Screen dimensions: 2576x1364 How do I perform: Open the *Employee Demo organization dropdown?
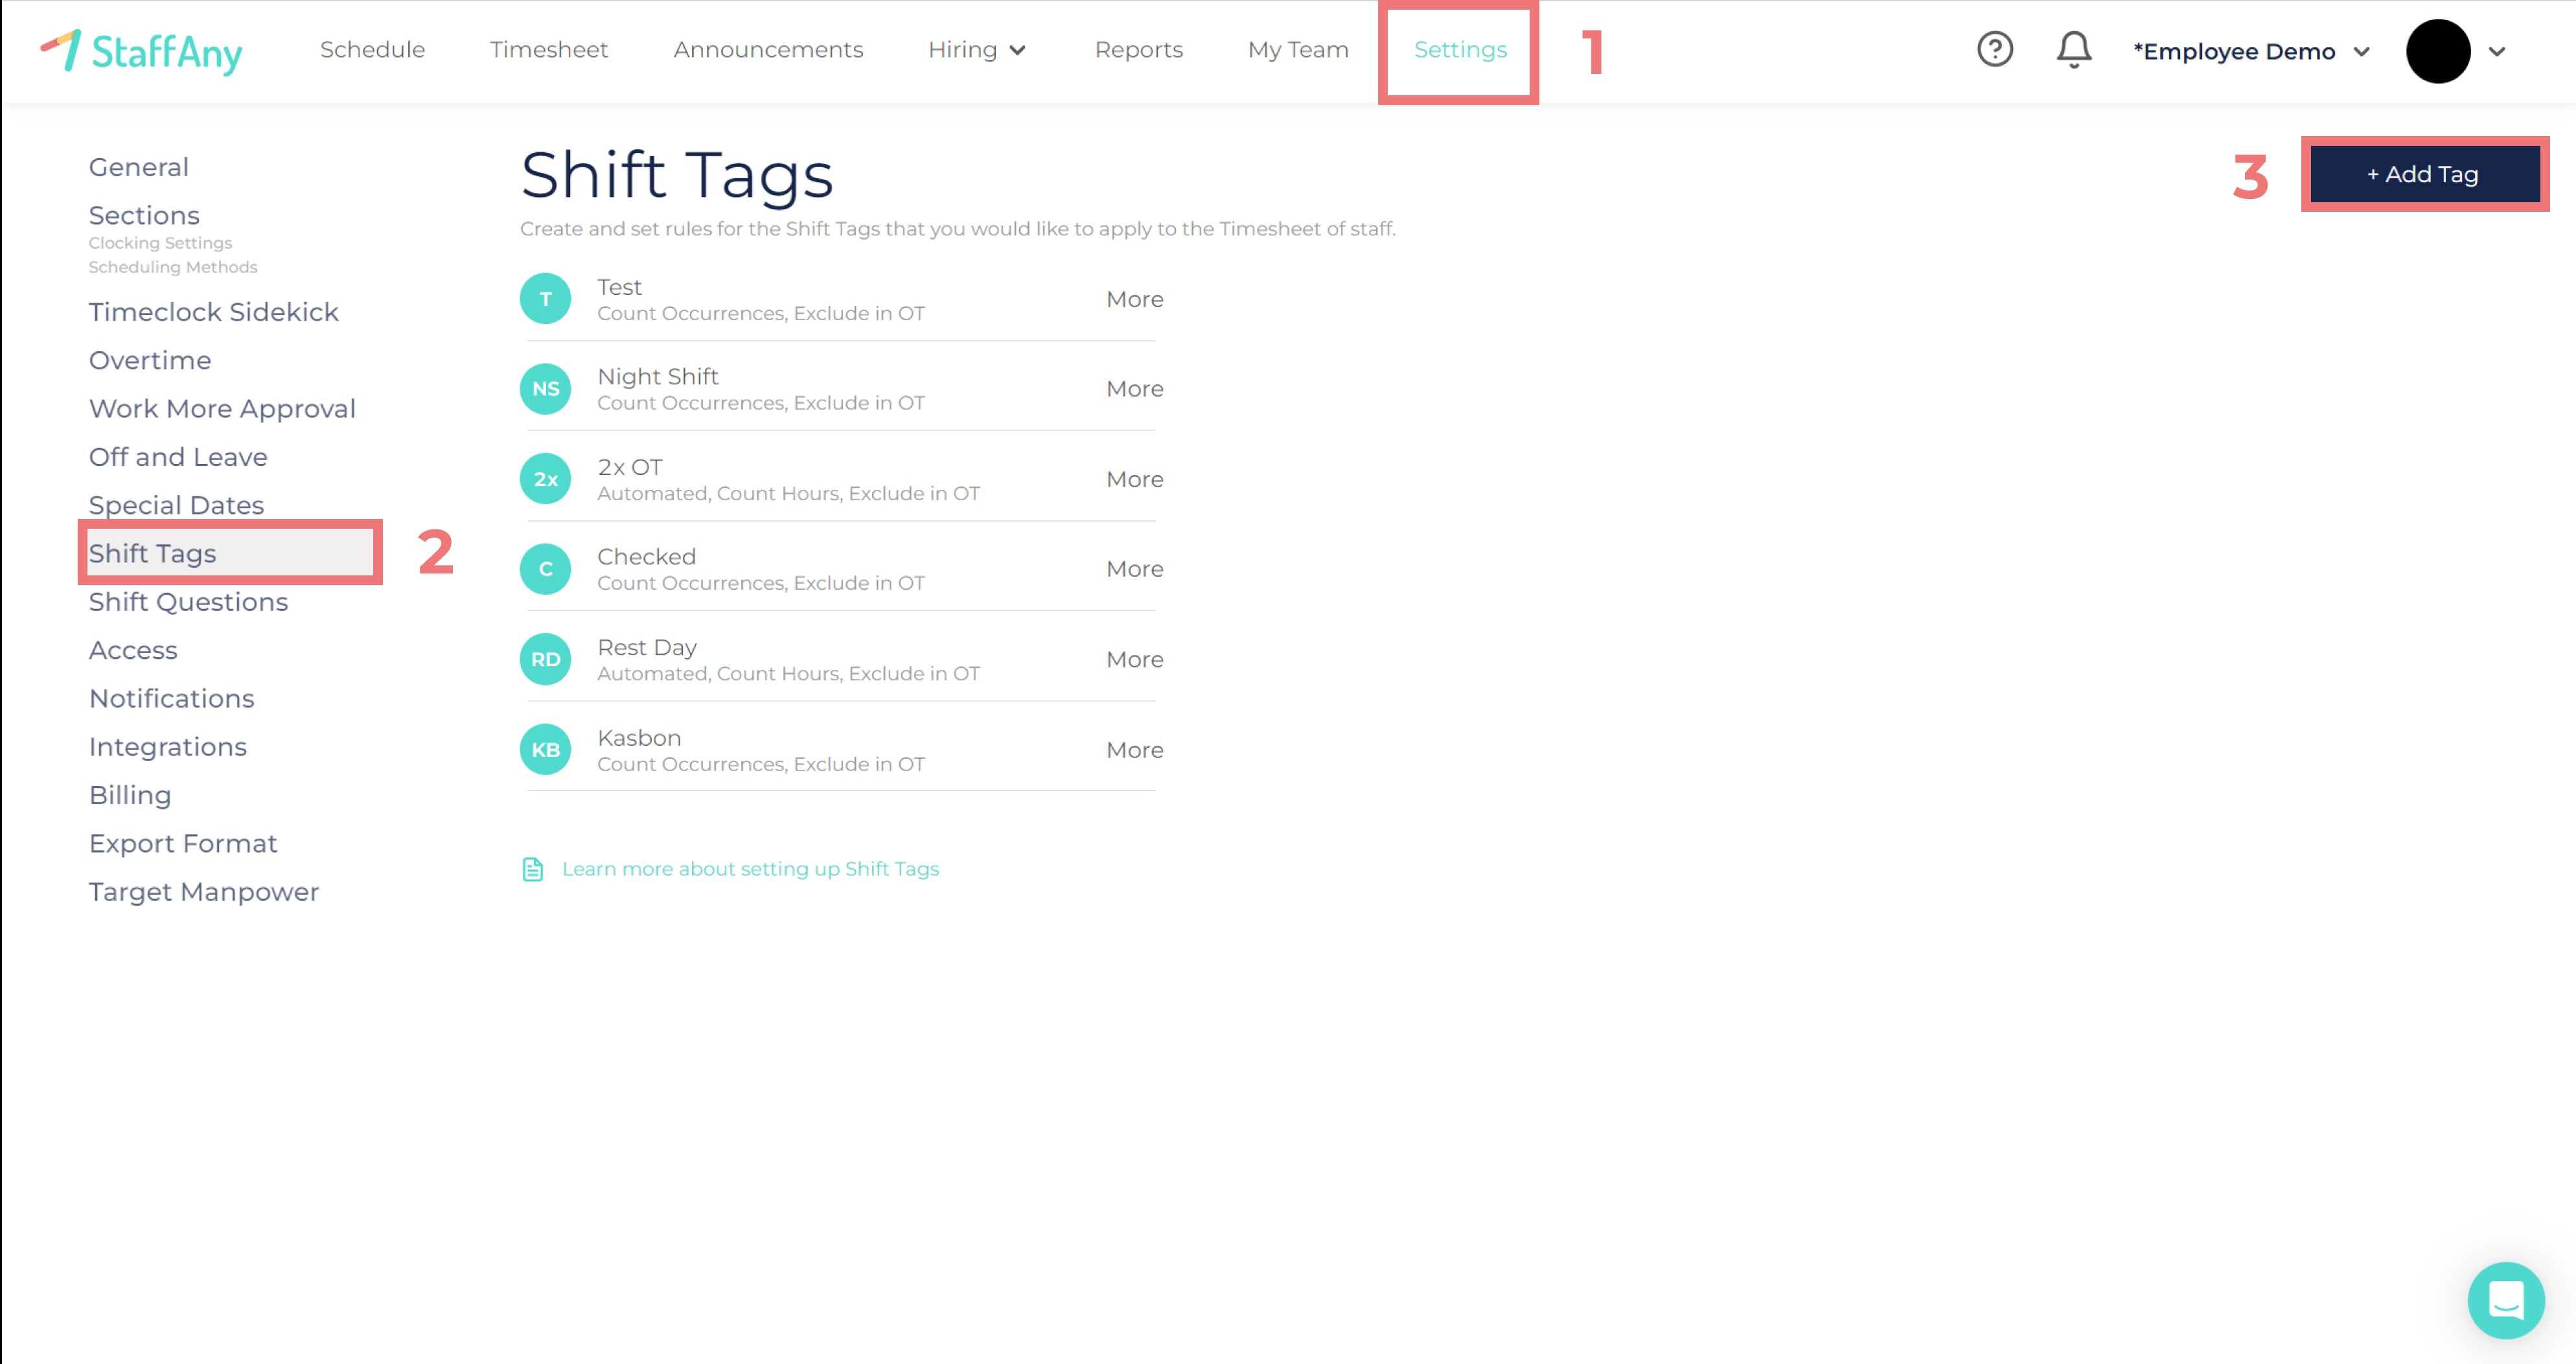tap(2250, 51)
